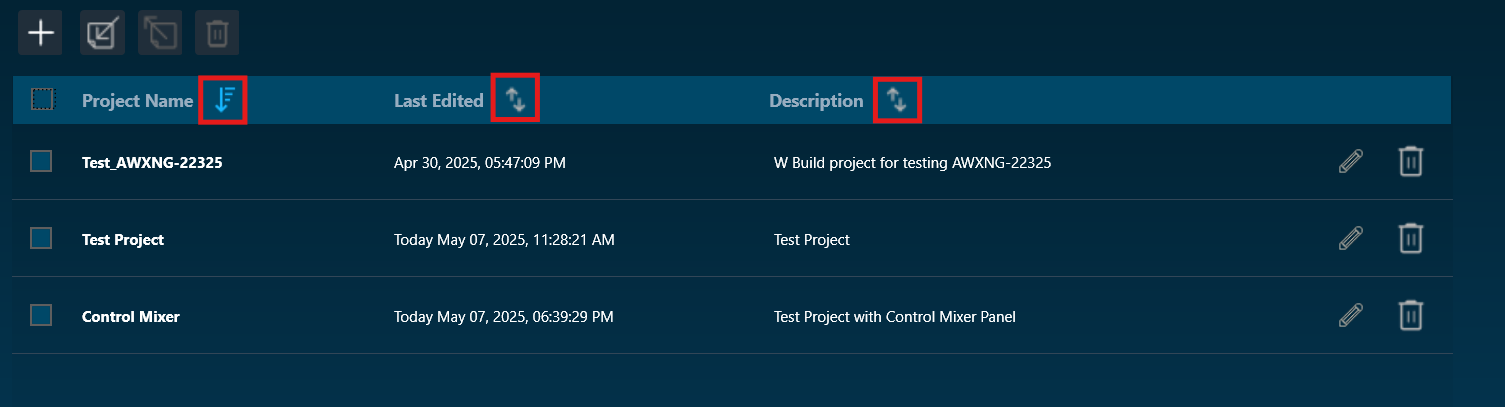Check the Test_AWXNG-22325 row checkbox

point(41,161)
